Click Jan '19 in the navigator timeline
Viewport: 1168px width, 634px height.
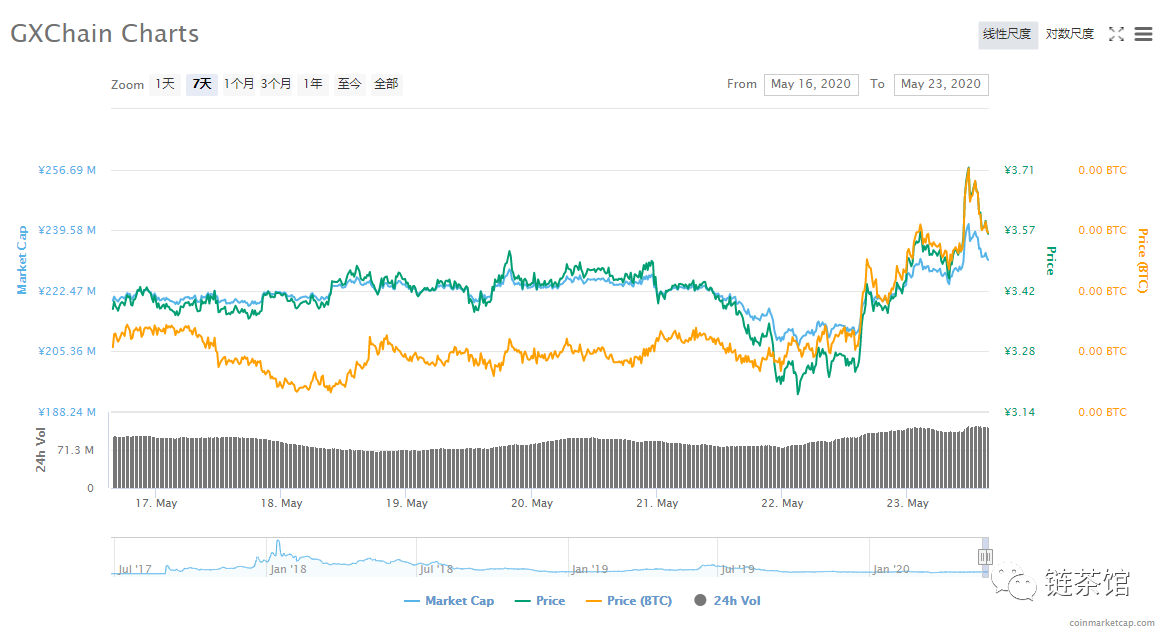[x=590, y=569]
